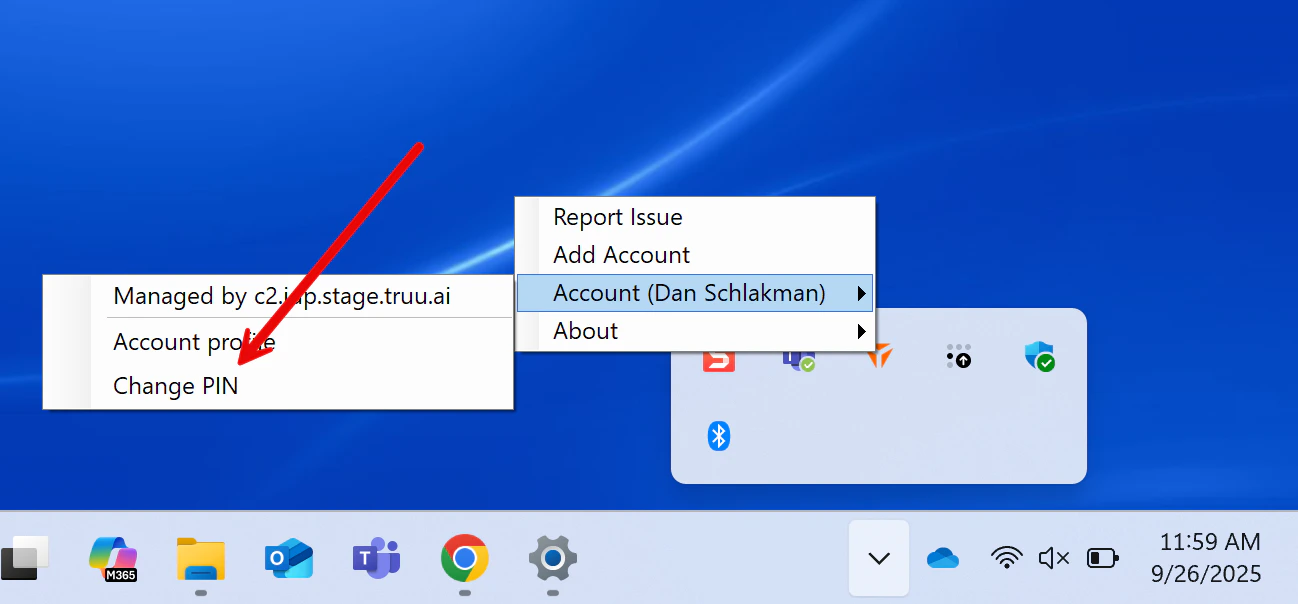The image size is (1298, 604).
Task: Open the Settings gear on the taskbar
Action: (x=553, y=558)
